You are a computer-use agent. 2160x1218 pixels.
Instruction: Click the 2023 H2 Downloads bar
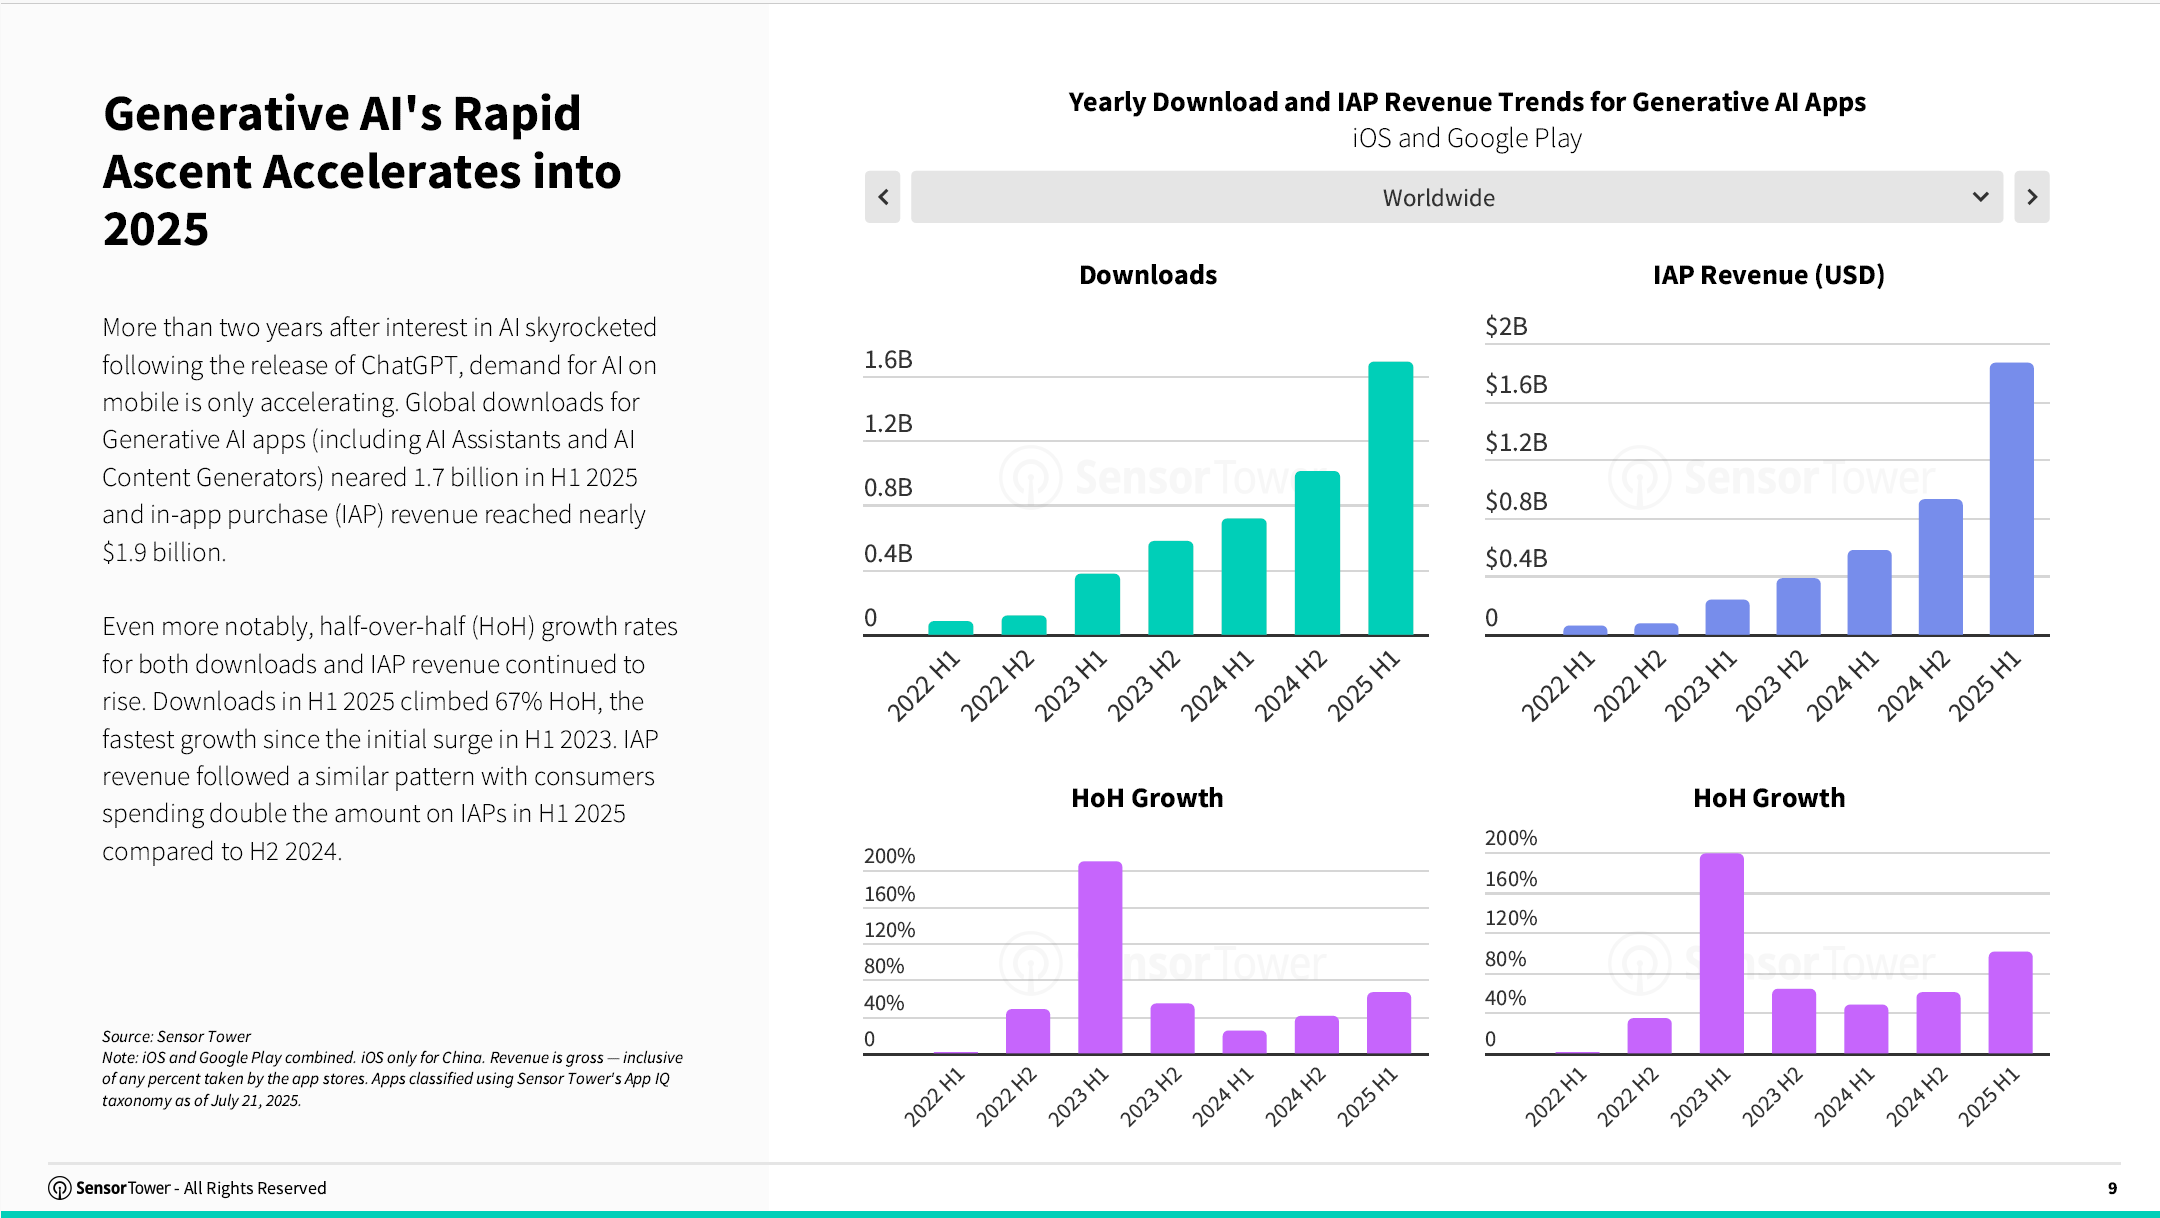(1170, 588)
